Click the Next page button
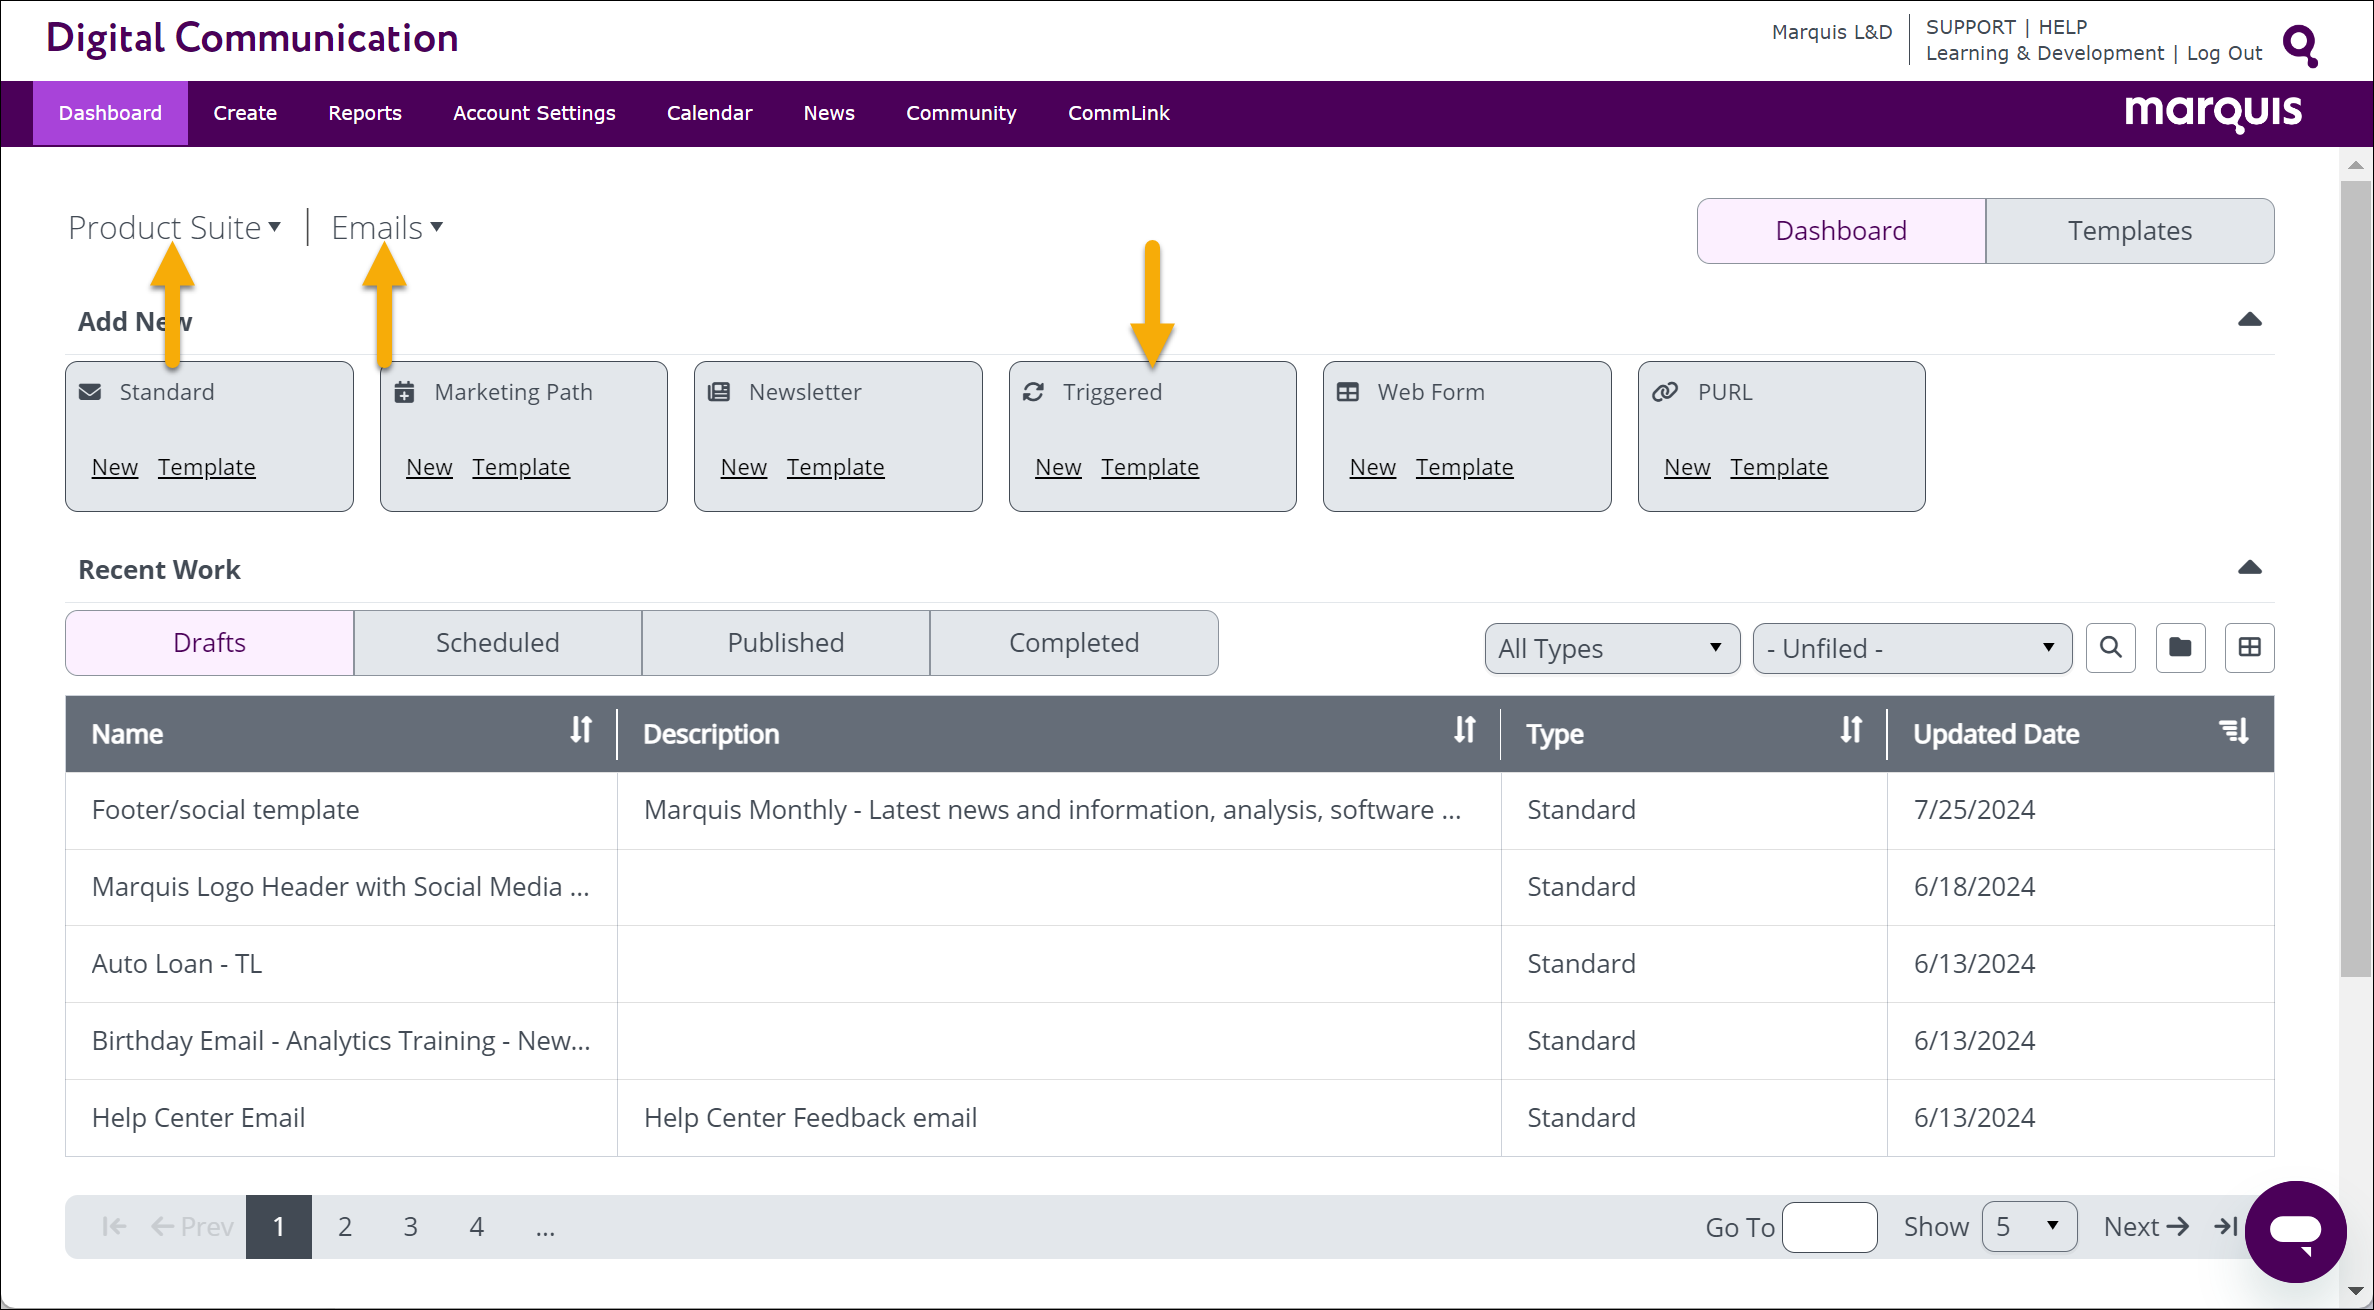The height and width of the screenshot is (1310, 2374). [2146, 1227]
